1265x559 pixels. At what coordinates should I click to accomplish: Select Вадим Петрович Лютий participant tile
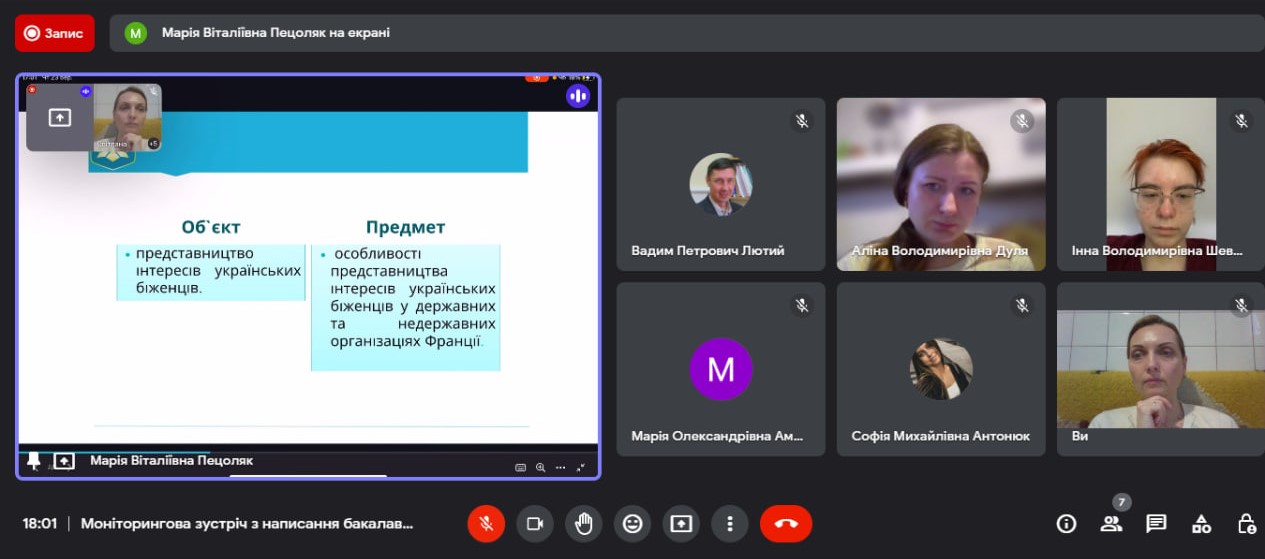pos(721,184)
